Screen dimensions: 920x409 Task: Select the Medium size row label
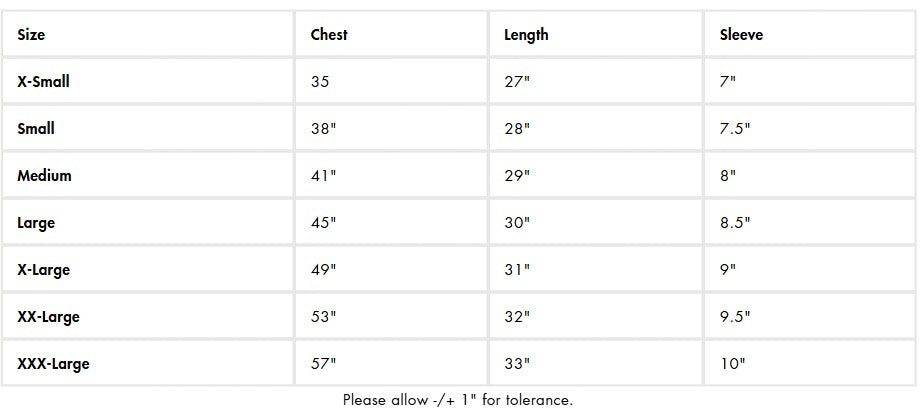point(44,176)
